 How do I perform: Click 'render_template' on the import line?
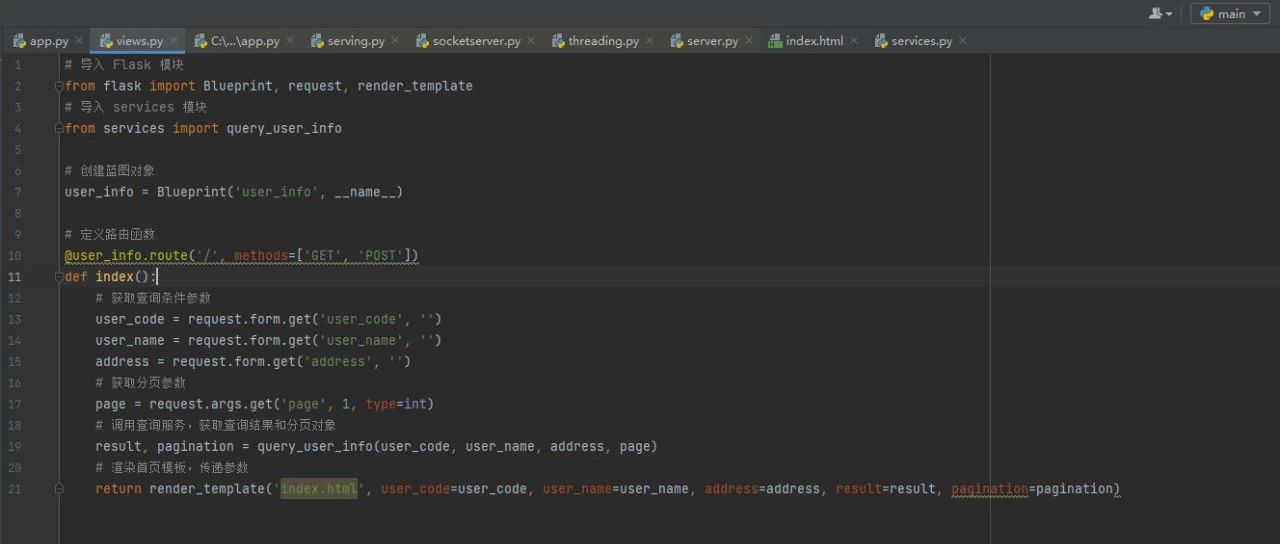[x=415, y=86]
